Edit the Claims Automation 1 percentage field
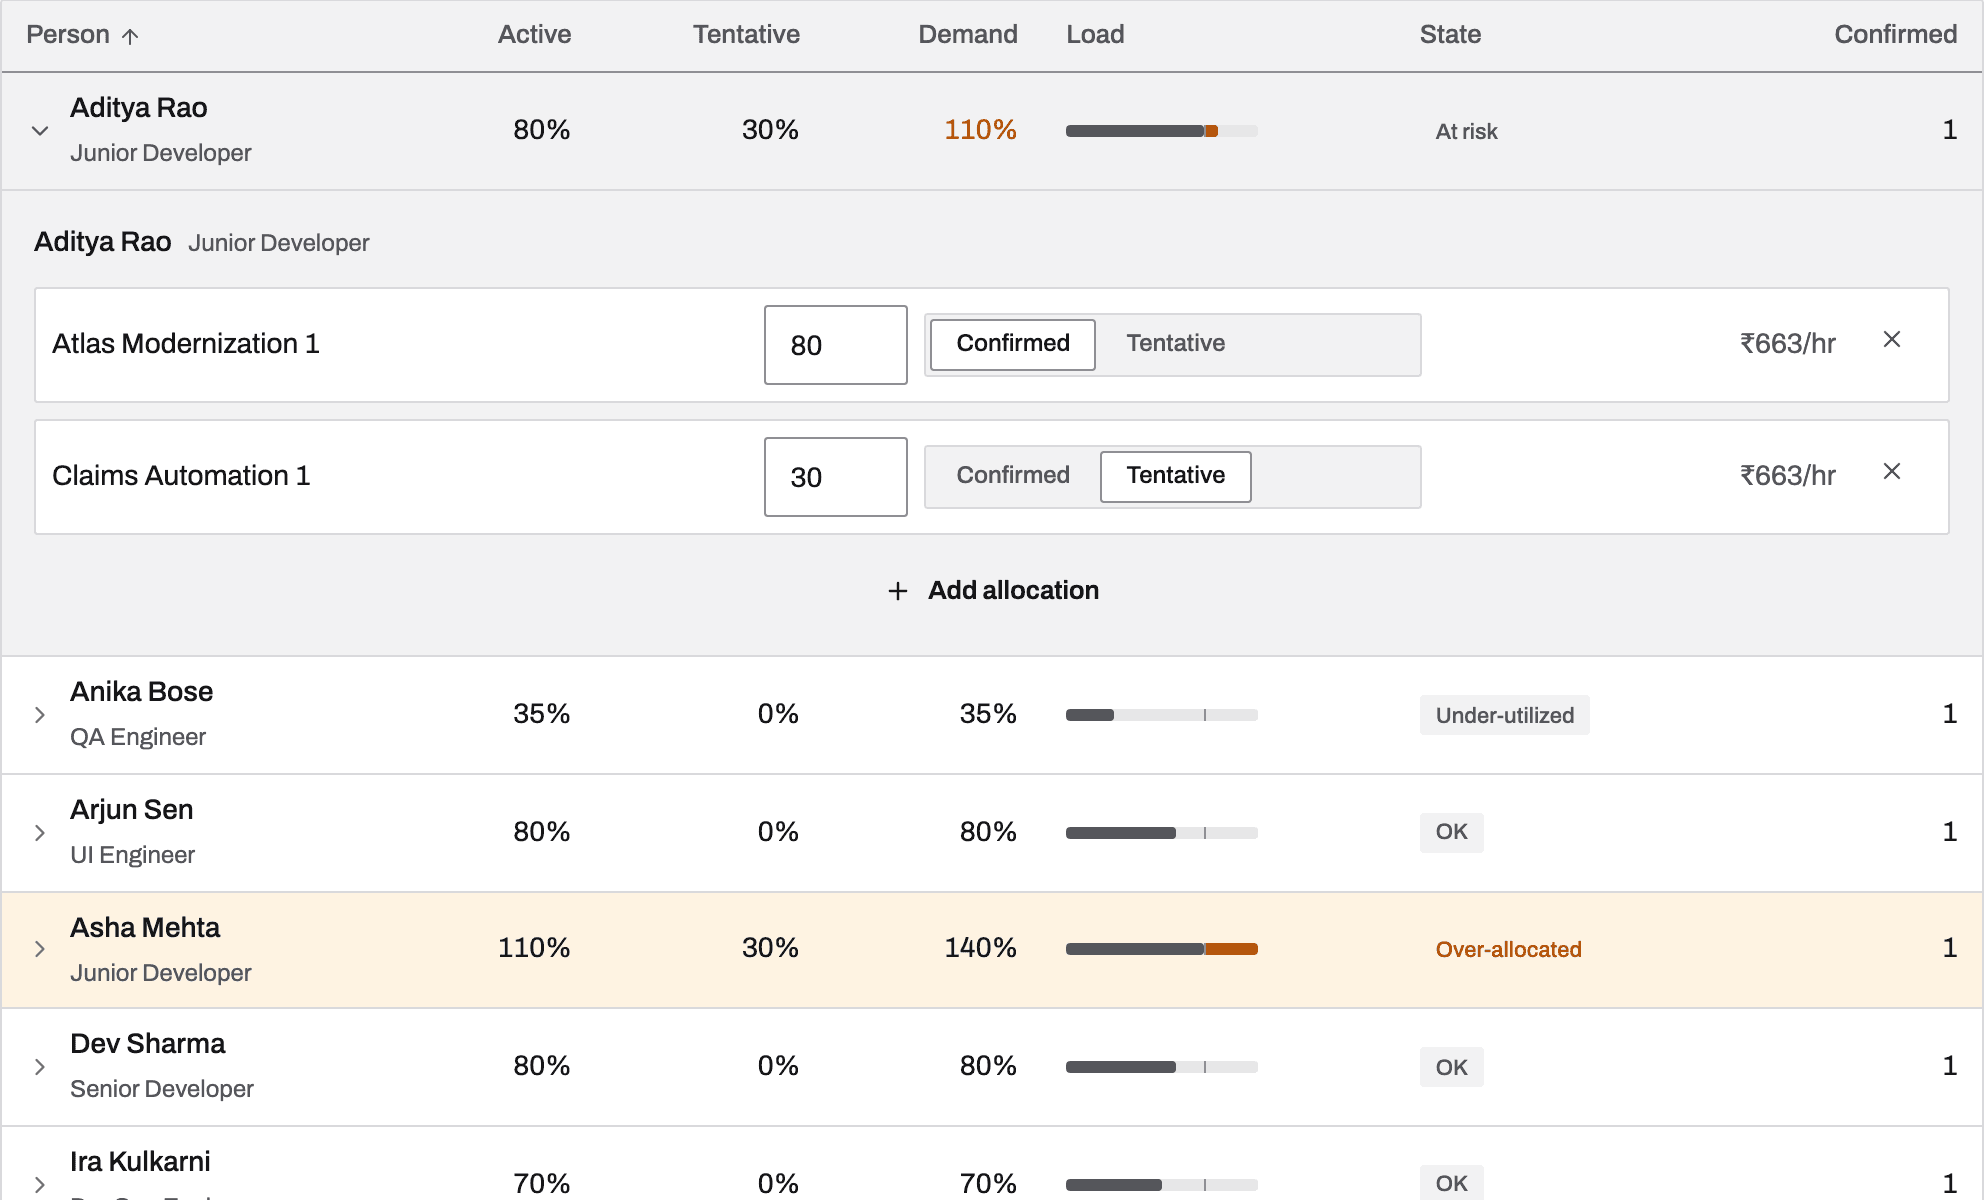Viewport: 1984px width, 1200px height. tap(836, 477)
